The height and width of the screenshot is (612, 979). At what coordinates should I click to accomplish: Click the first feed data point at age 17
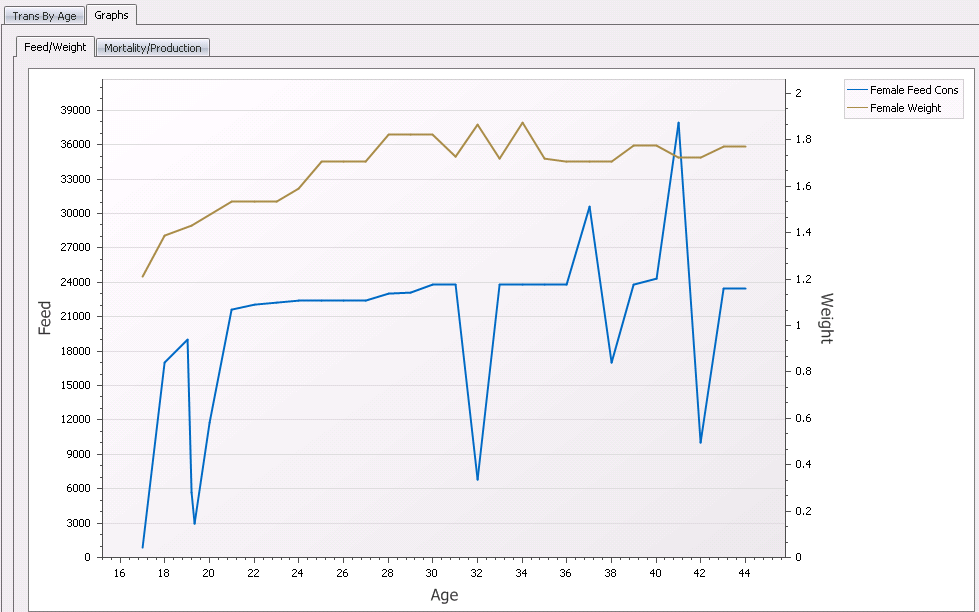pyautogui.click(x=143, y=547)
